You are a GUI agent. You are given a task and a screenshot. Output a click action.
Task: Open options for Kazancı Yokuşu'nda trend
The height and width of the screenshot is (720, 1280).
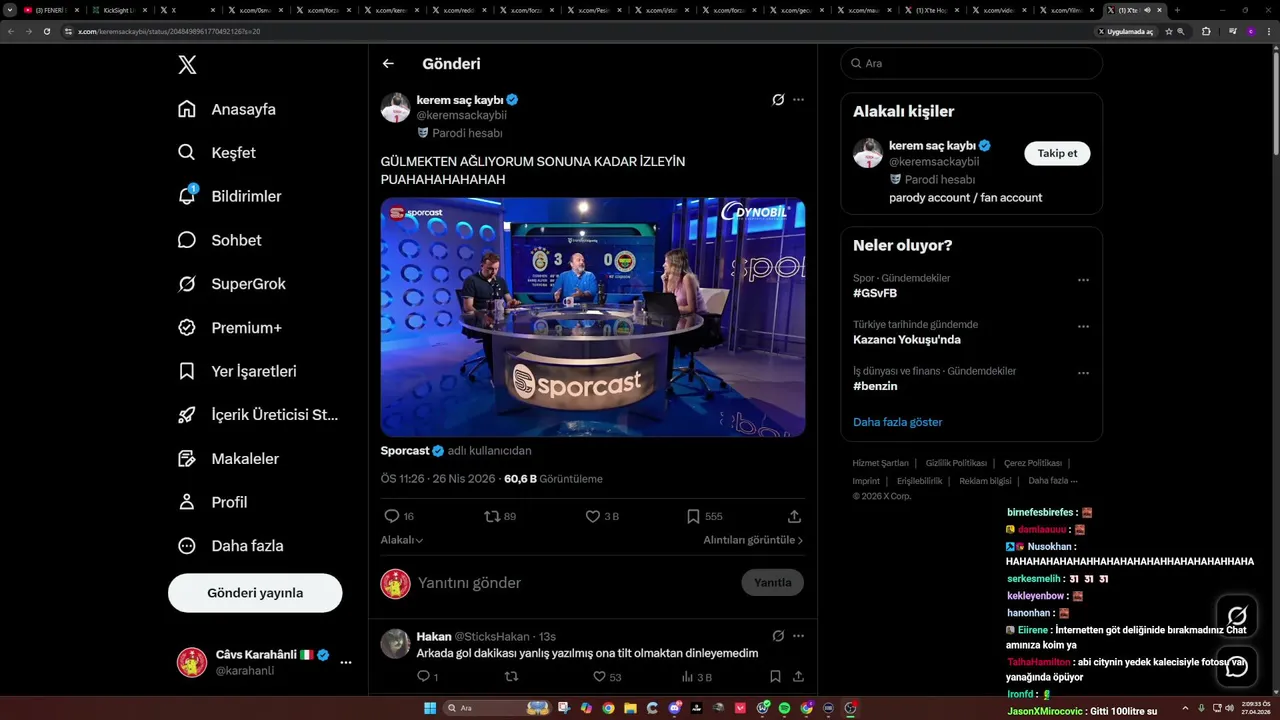click(x=1083, y=326)
